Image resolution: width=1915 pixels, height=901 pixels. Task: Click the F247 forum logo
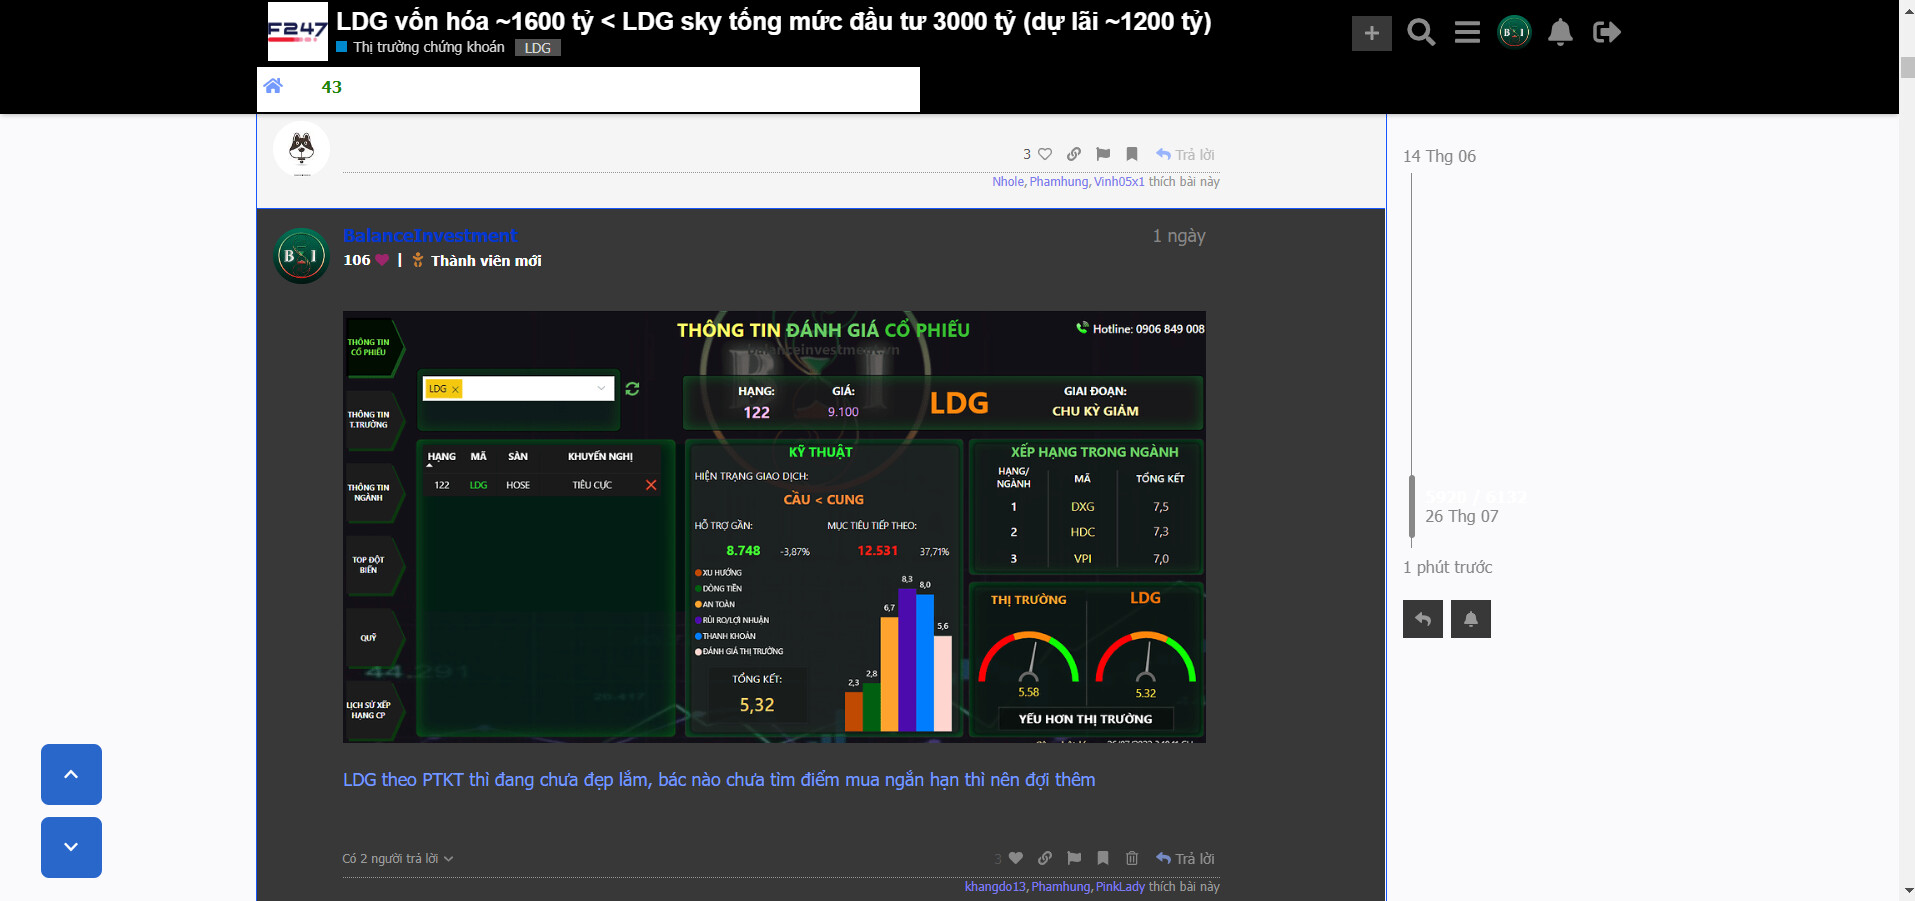pyautogui.click(x=298, y=31)
